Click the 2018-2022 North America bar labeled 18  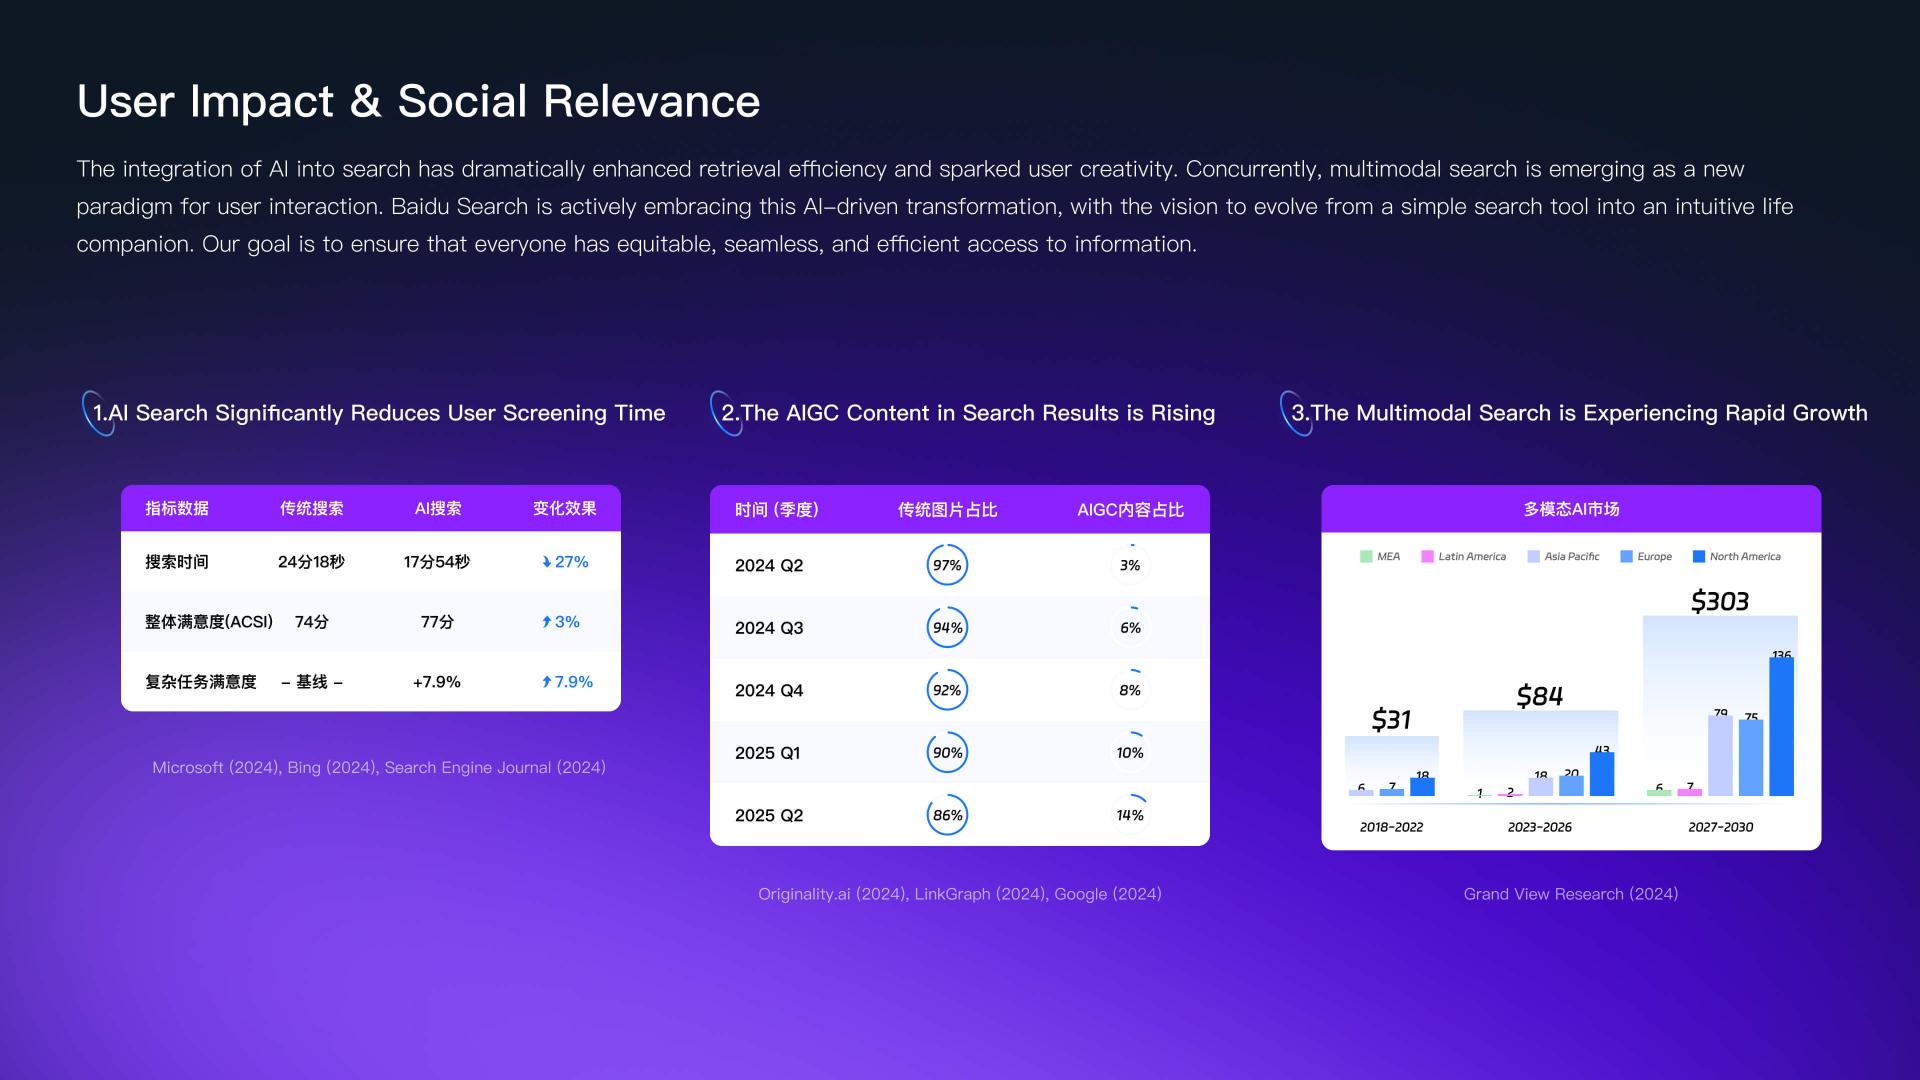point(1422,787)
